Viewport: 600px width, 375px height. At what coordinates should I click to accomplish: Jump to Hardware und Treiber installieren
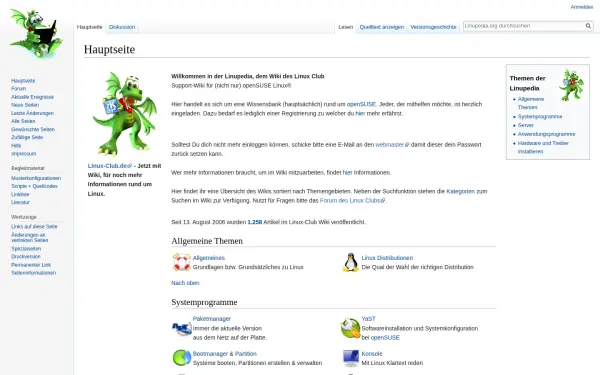tap(543, 147)
